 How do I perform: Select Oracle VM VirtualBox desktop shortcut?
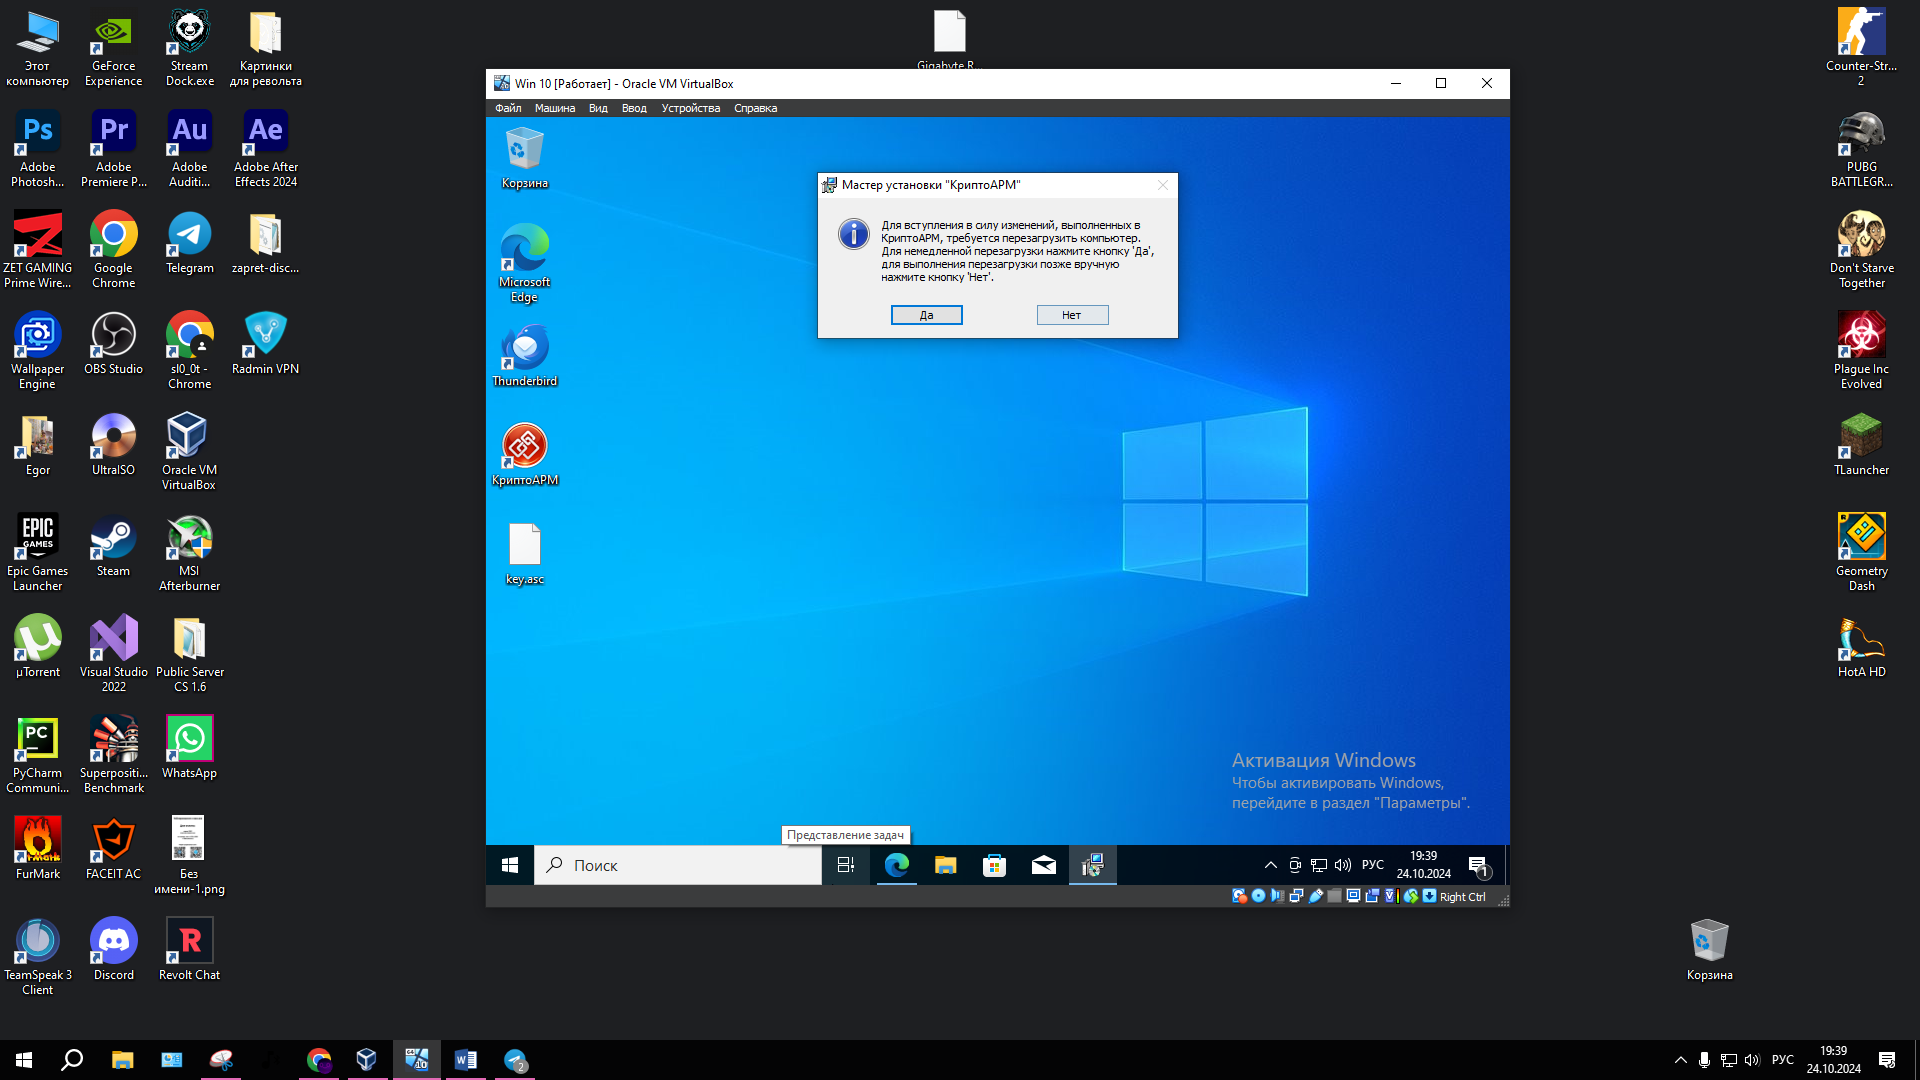coord(190,452)
